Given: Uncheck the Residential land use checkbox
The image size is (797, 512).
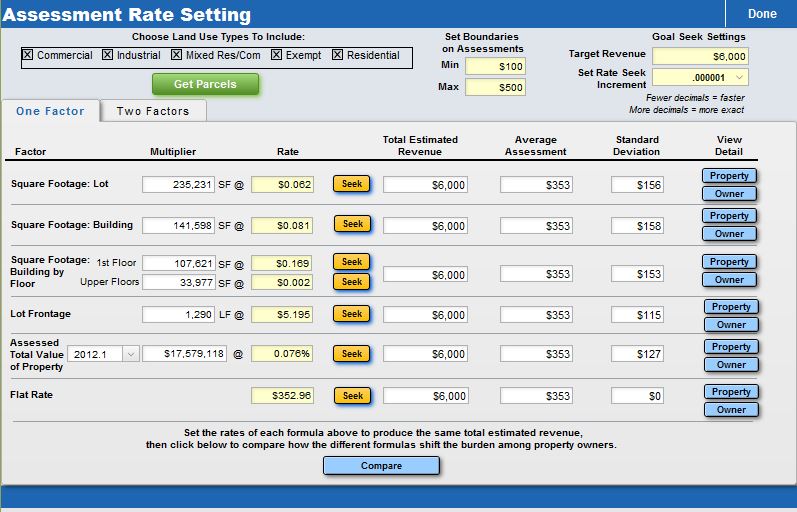Looking at the screenshot, I should coord(338,56).
